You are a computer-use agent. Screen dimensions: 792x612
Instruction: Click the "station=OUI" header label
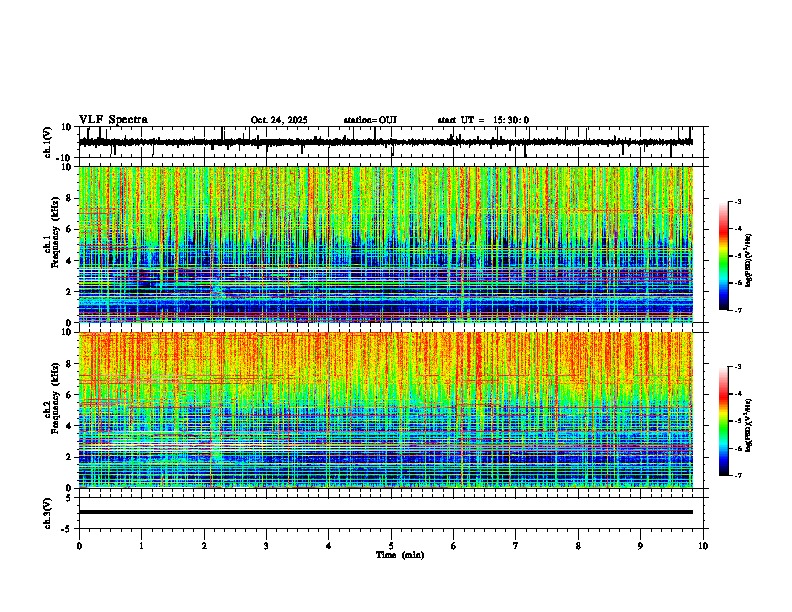pos(370,120)
